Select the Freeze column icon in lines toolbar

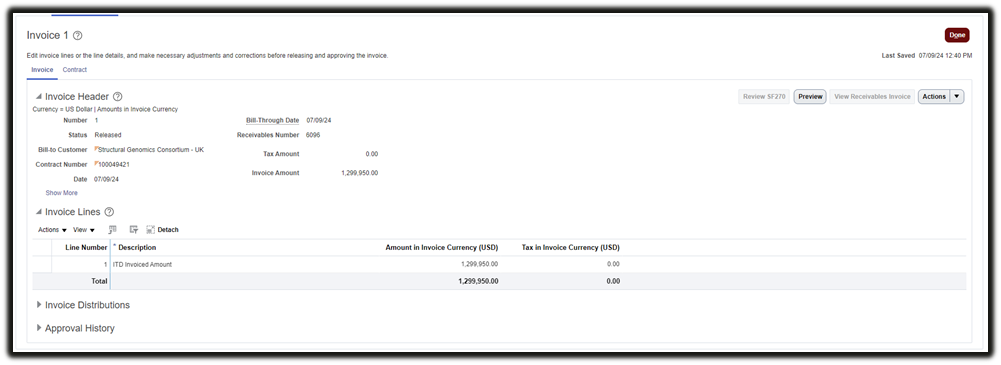112,230
